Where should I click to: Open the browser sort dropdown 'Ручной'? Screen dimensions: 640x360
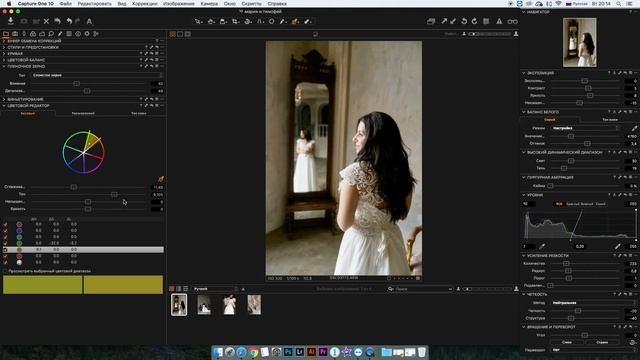pos(215,289)
